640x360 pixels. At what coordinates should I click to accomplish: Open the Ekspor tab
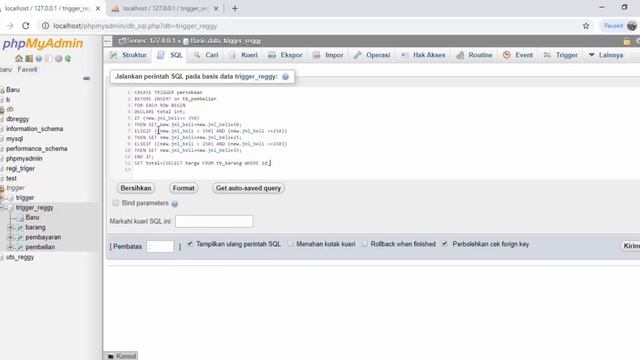pos(285,55)
